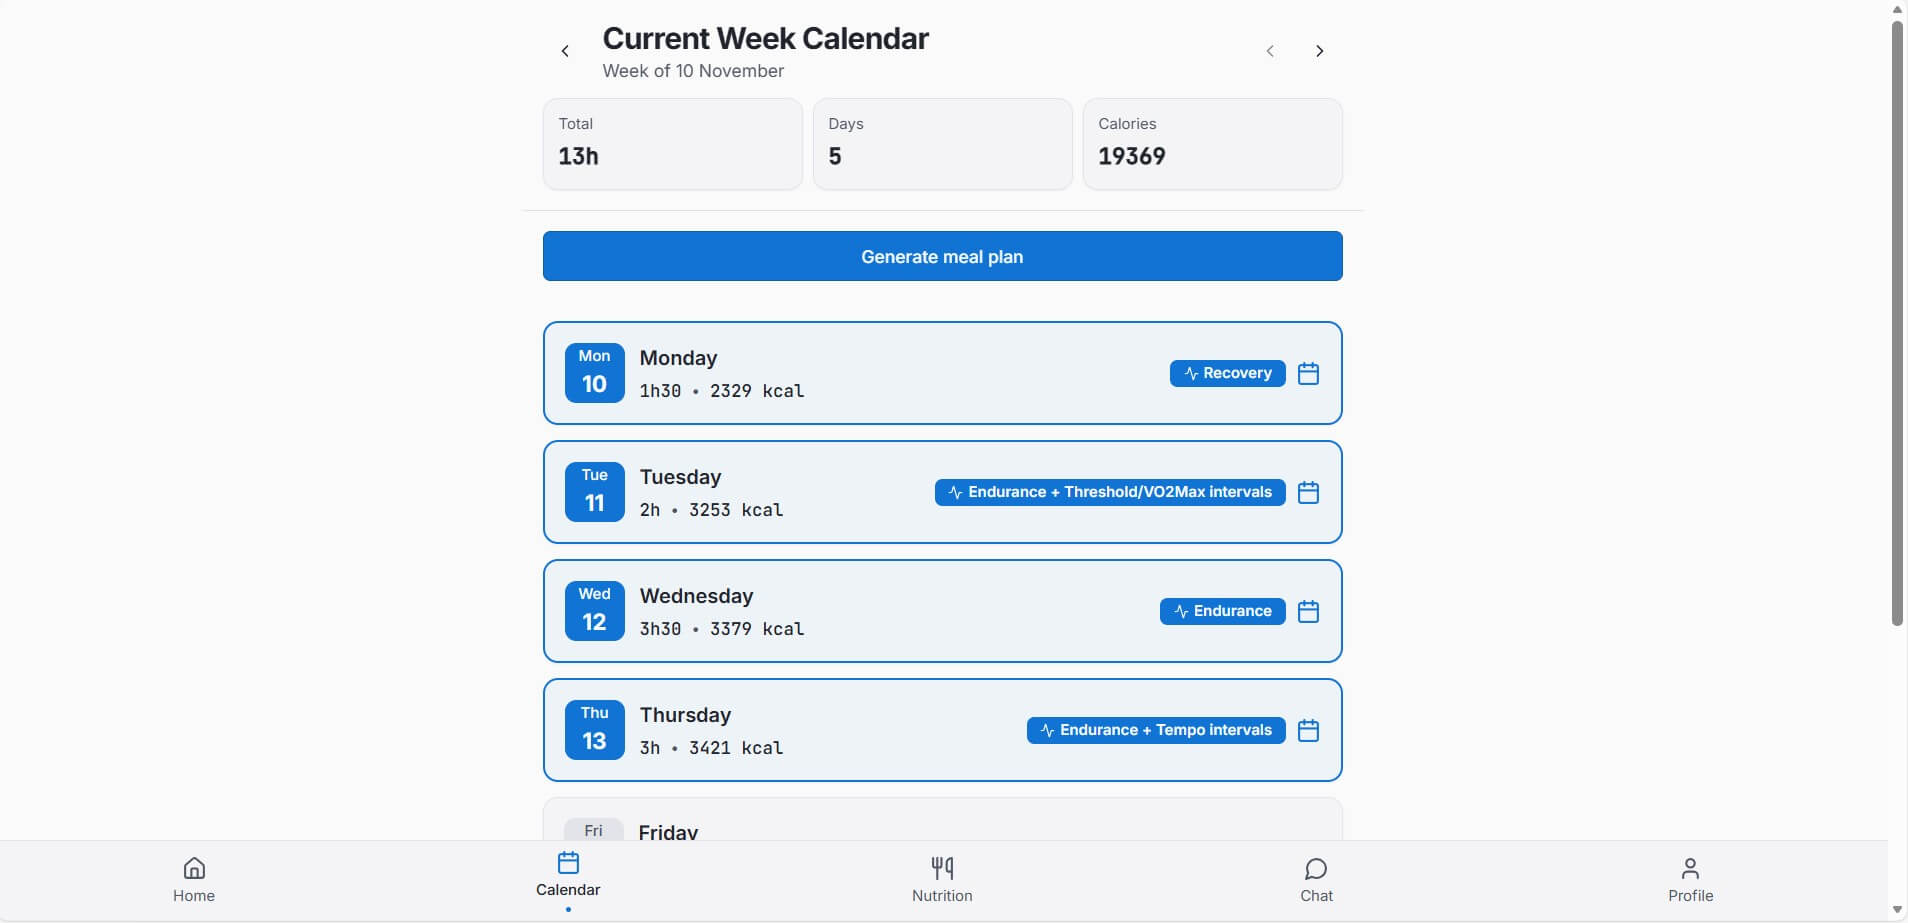
Task: Go to the Profile tab
Action: point(1690,880)
